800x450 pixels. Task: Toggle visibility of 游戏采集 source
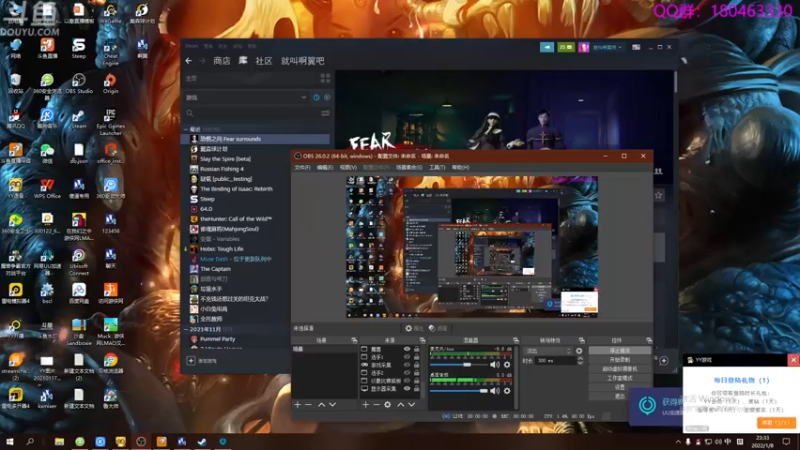(x=407, y=365)
